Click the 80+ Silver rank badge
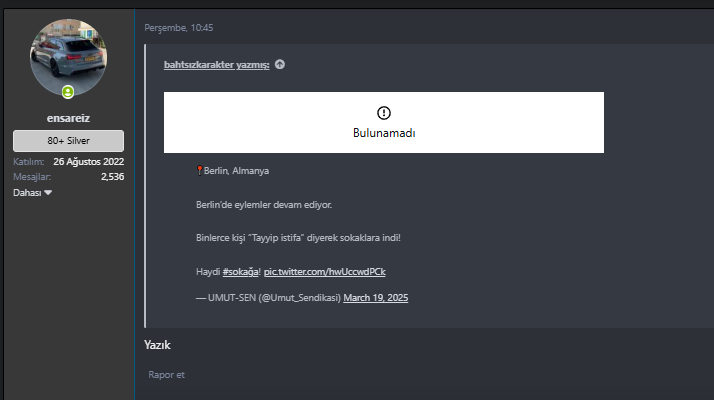Viewport: 714px width, 400px height. click(x=68, y=141)
